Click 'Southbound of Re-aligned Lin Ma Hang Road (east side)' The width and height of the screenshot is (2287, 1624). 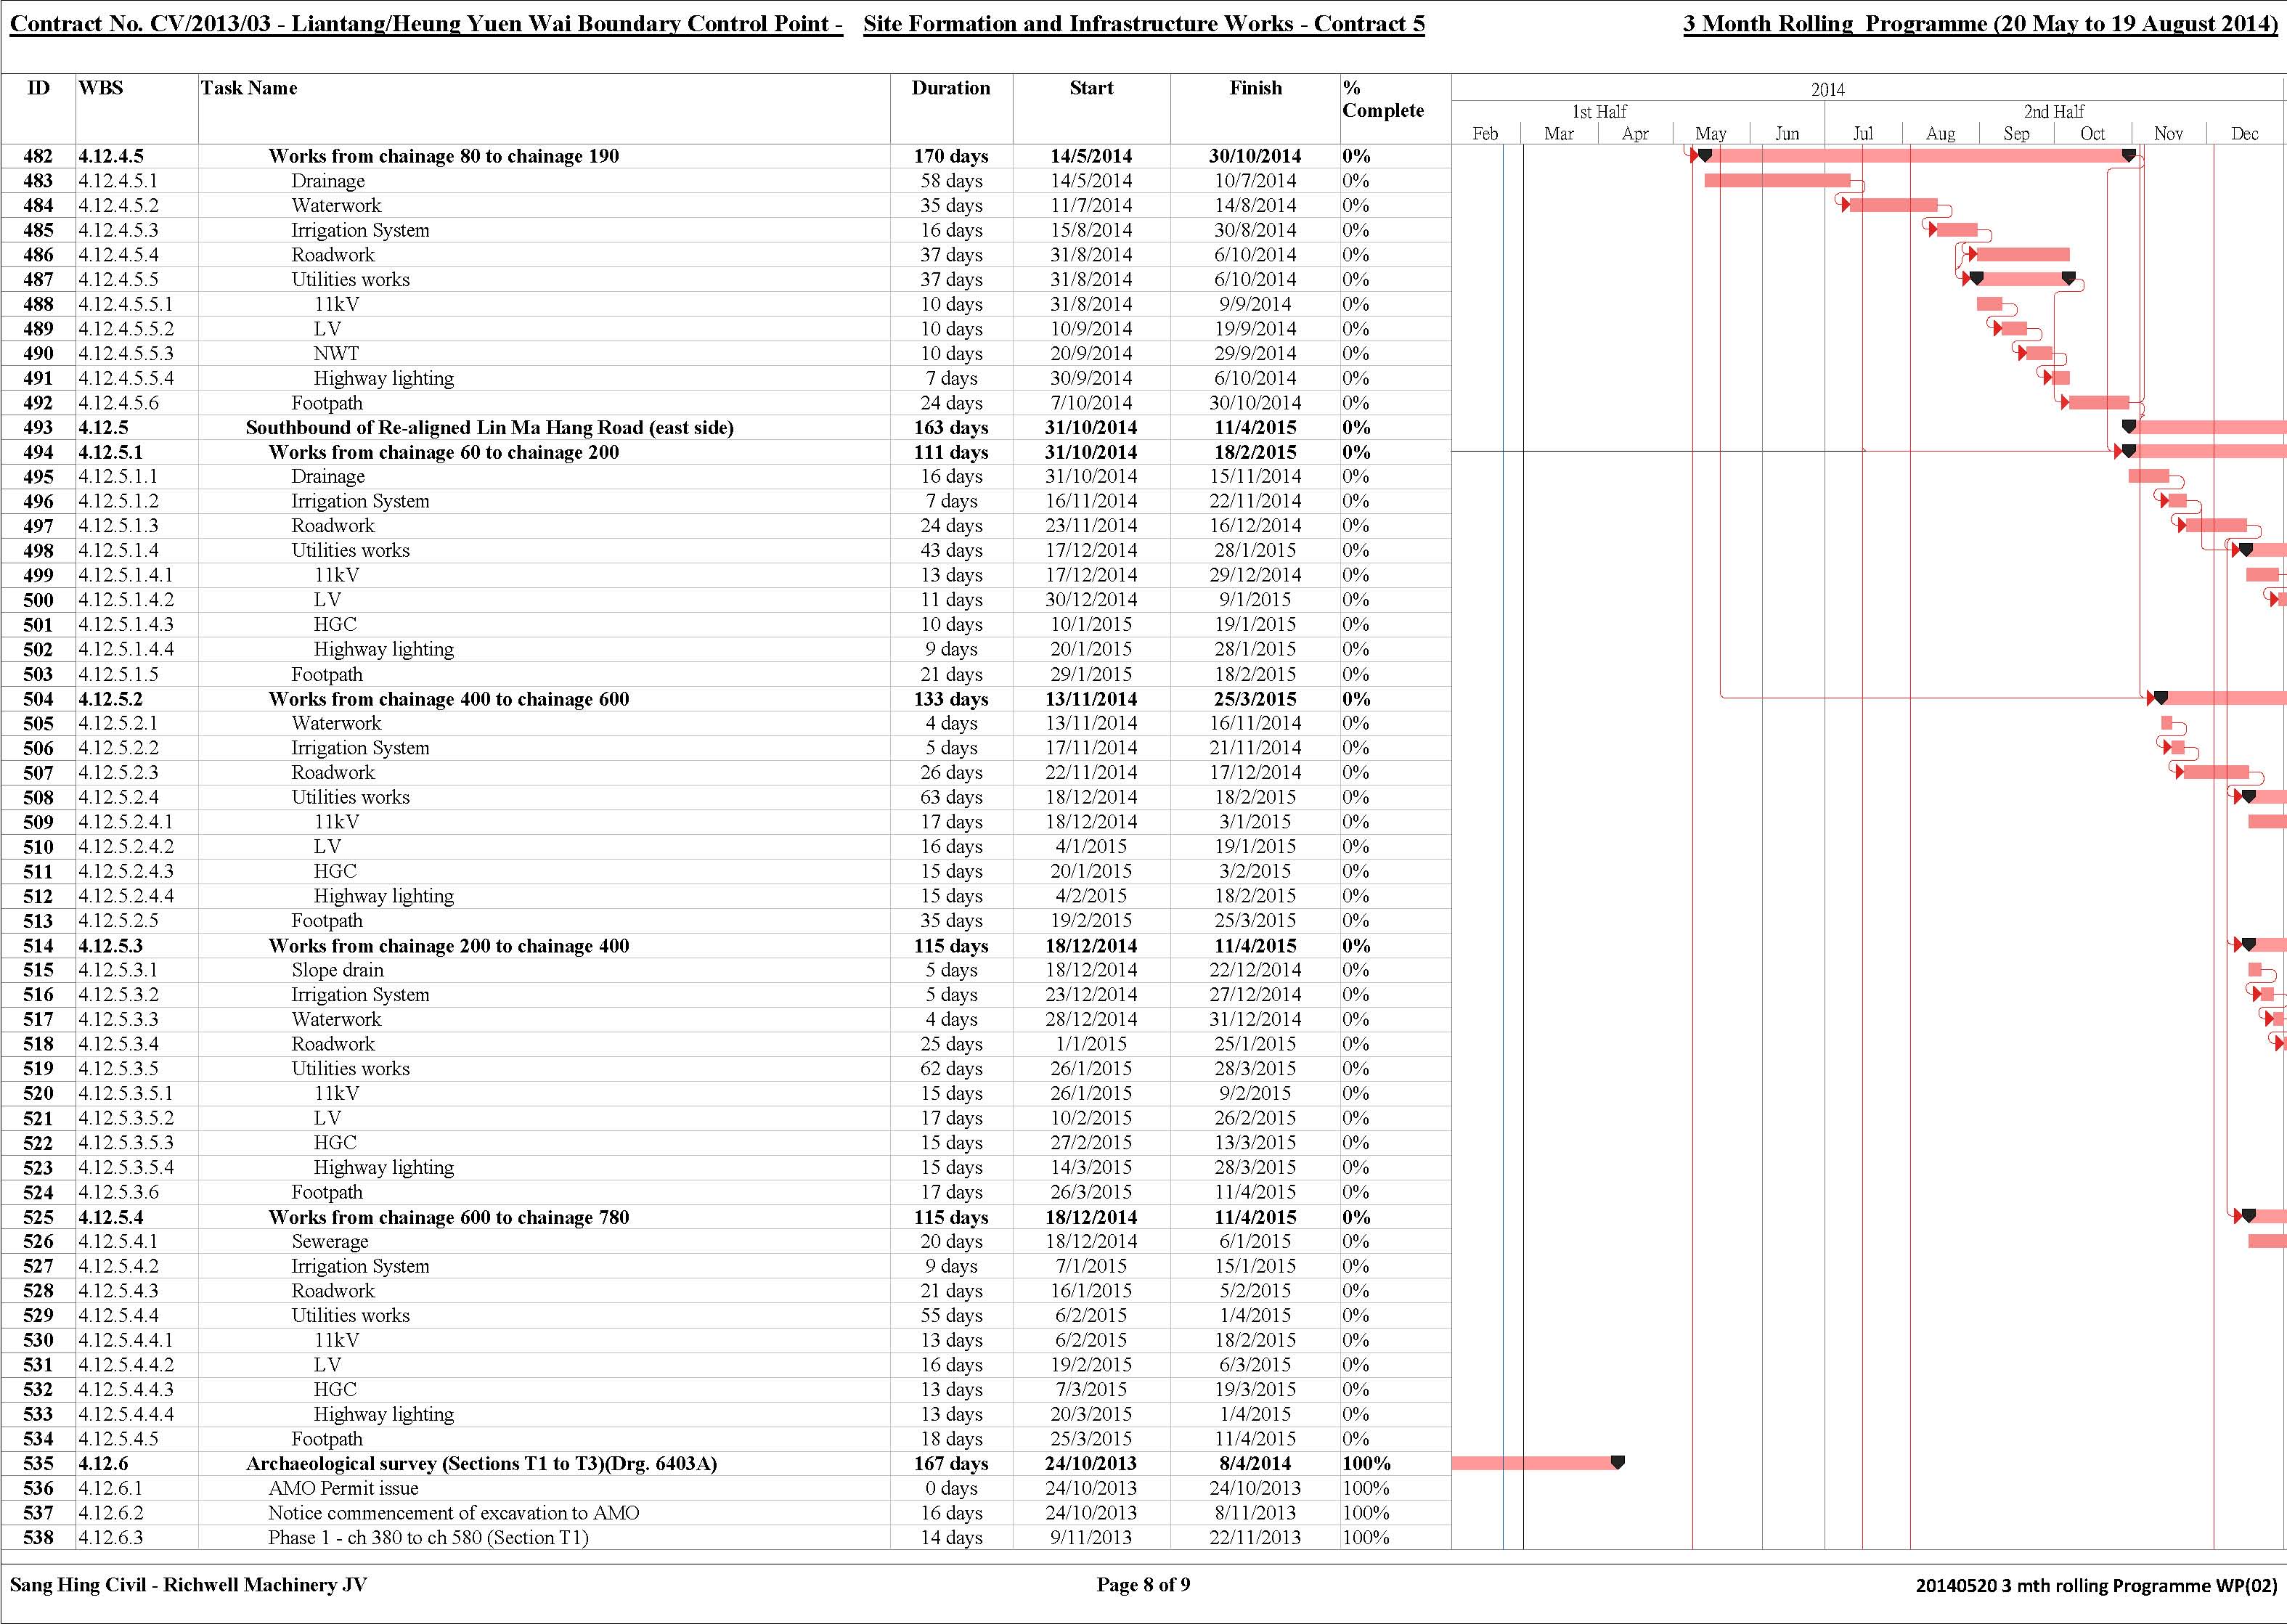tap(490, 428)
